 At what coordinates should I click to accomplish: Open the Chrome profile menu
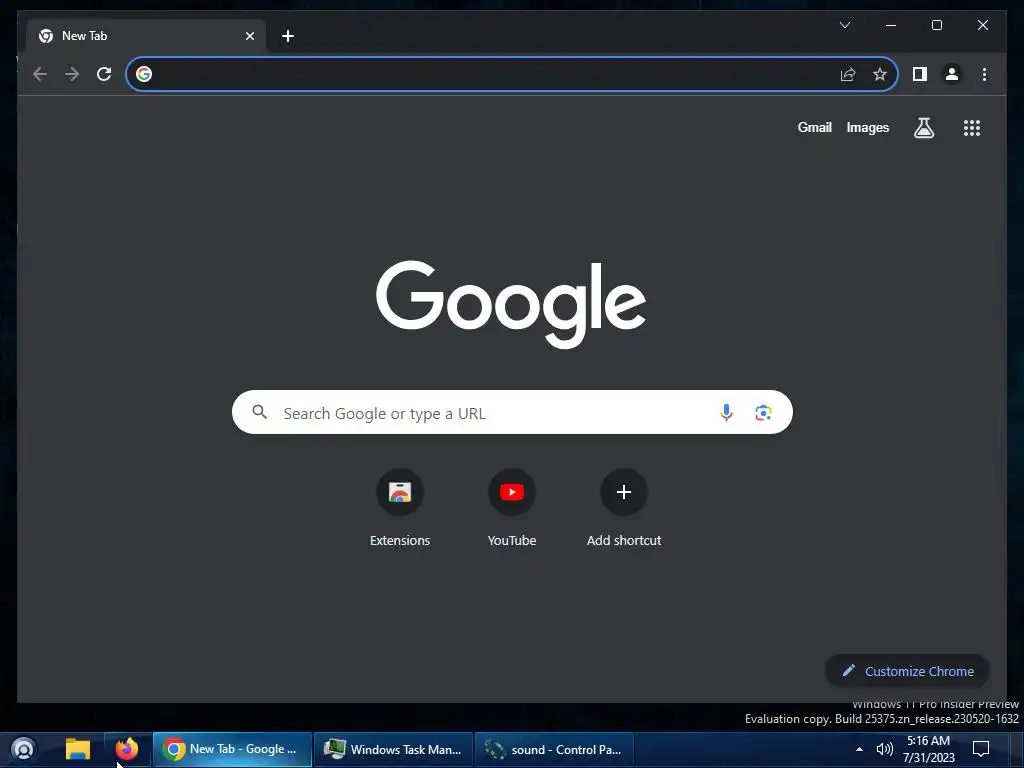[952, 74]
